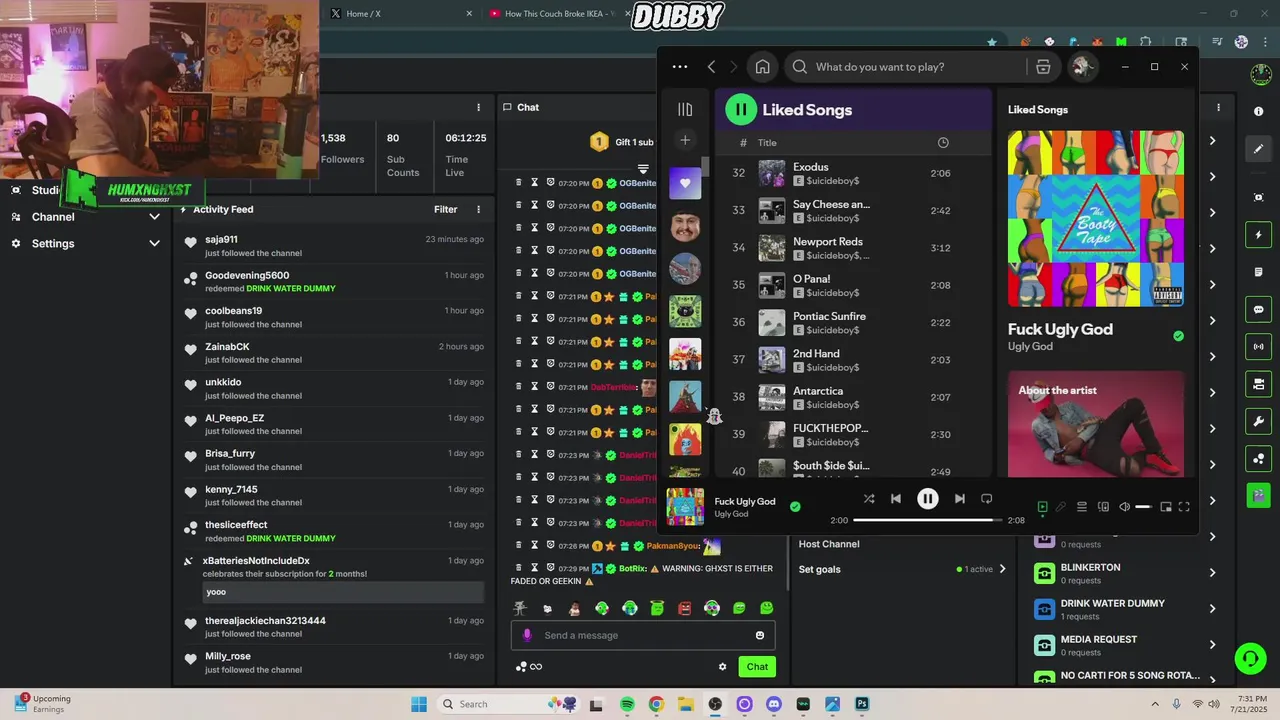Open emote picker smiley in chat input

click(x=760, y=635)
